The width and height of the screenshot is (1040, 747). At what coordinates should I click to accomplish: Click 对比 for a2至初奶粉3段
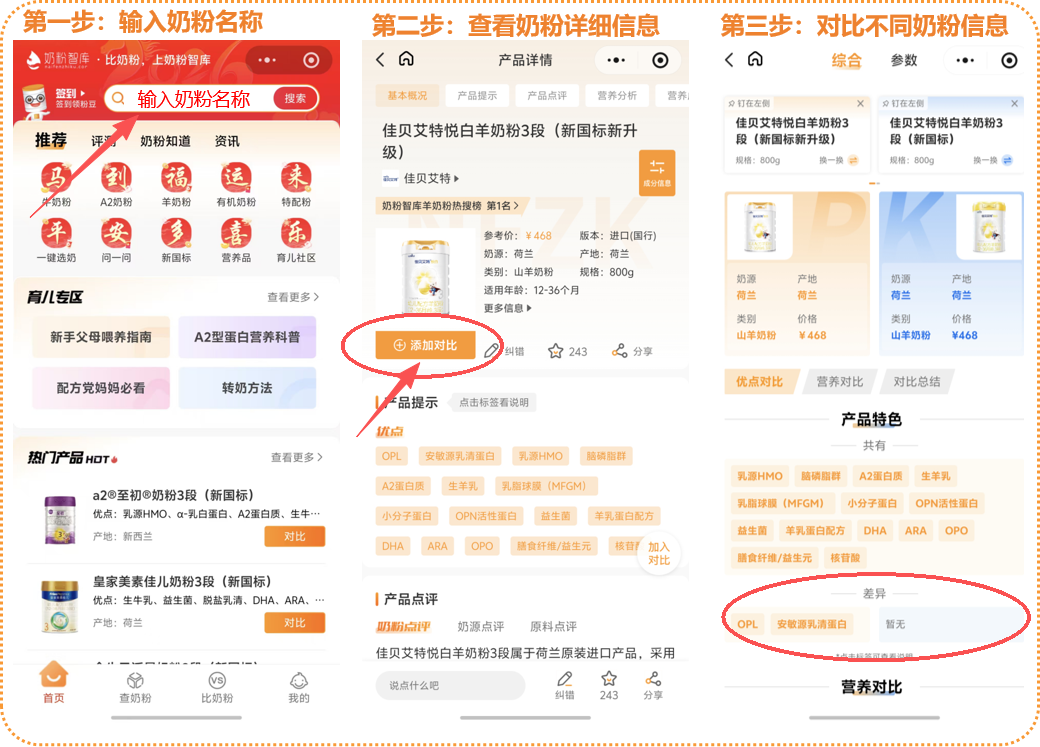(x=294, y=536)
